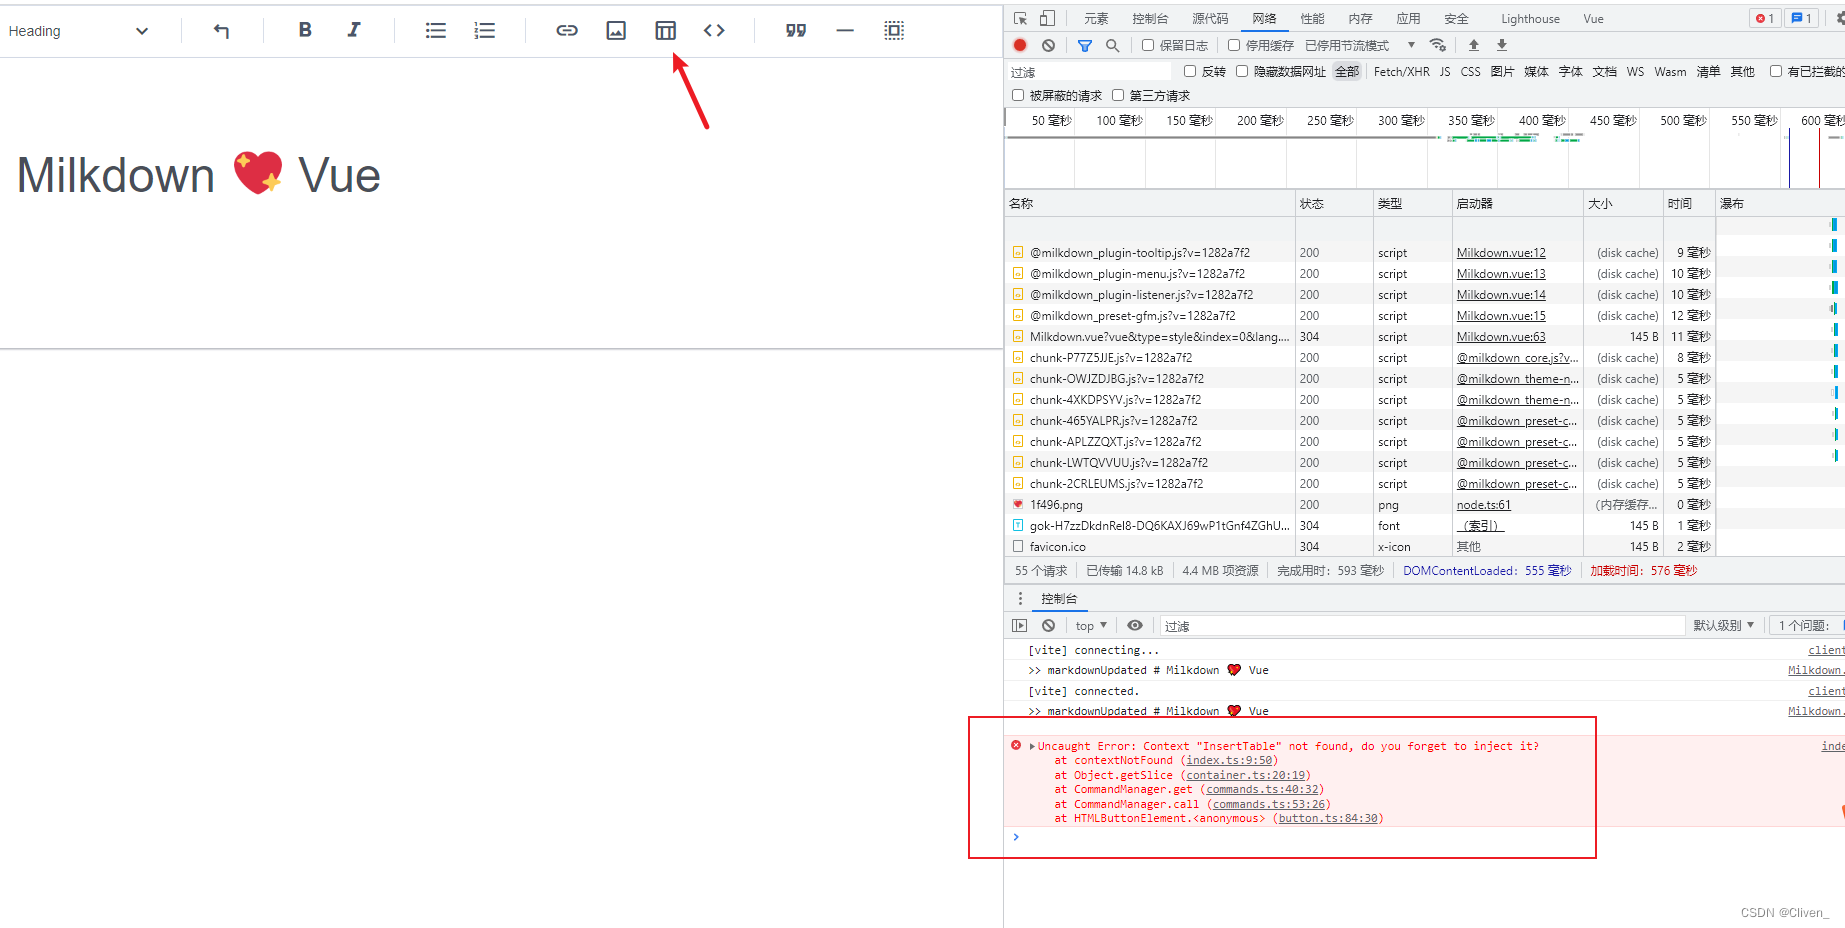Create live expression eye icon
This screenshot has width=1845, height=928.
[x=1135, y=625]
